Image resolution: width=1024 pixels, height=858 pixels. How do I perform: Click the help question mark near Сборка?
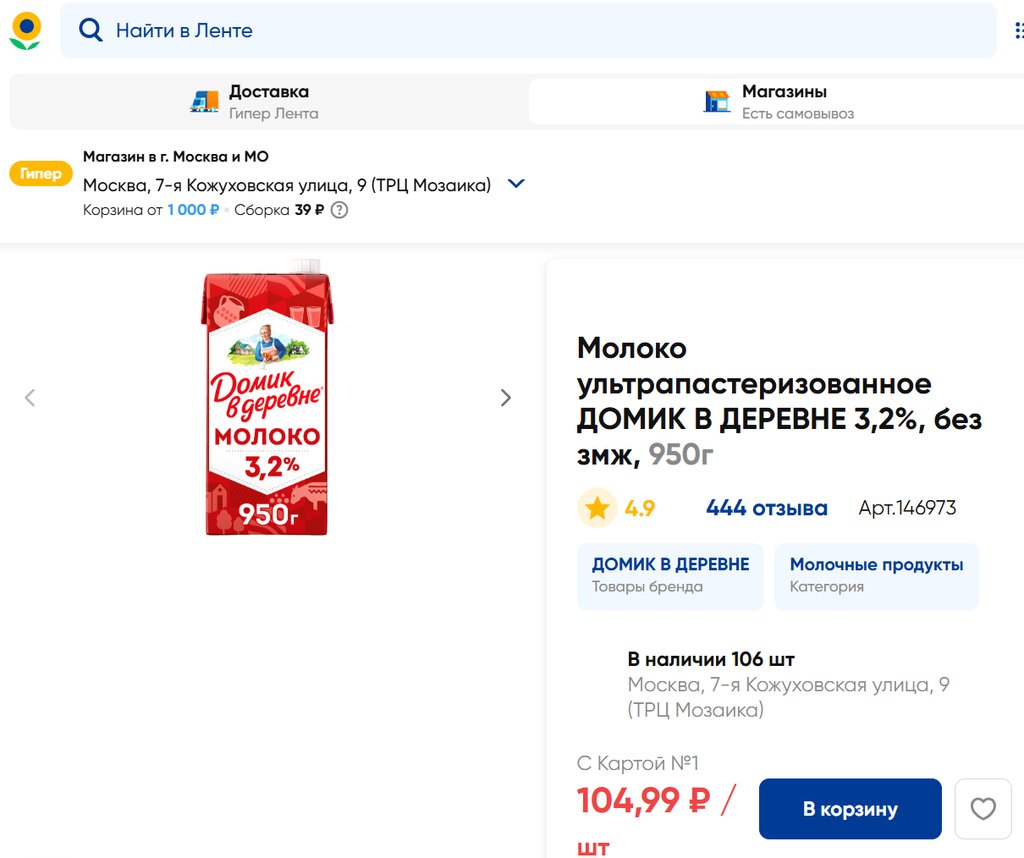[x=339, y=210]
